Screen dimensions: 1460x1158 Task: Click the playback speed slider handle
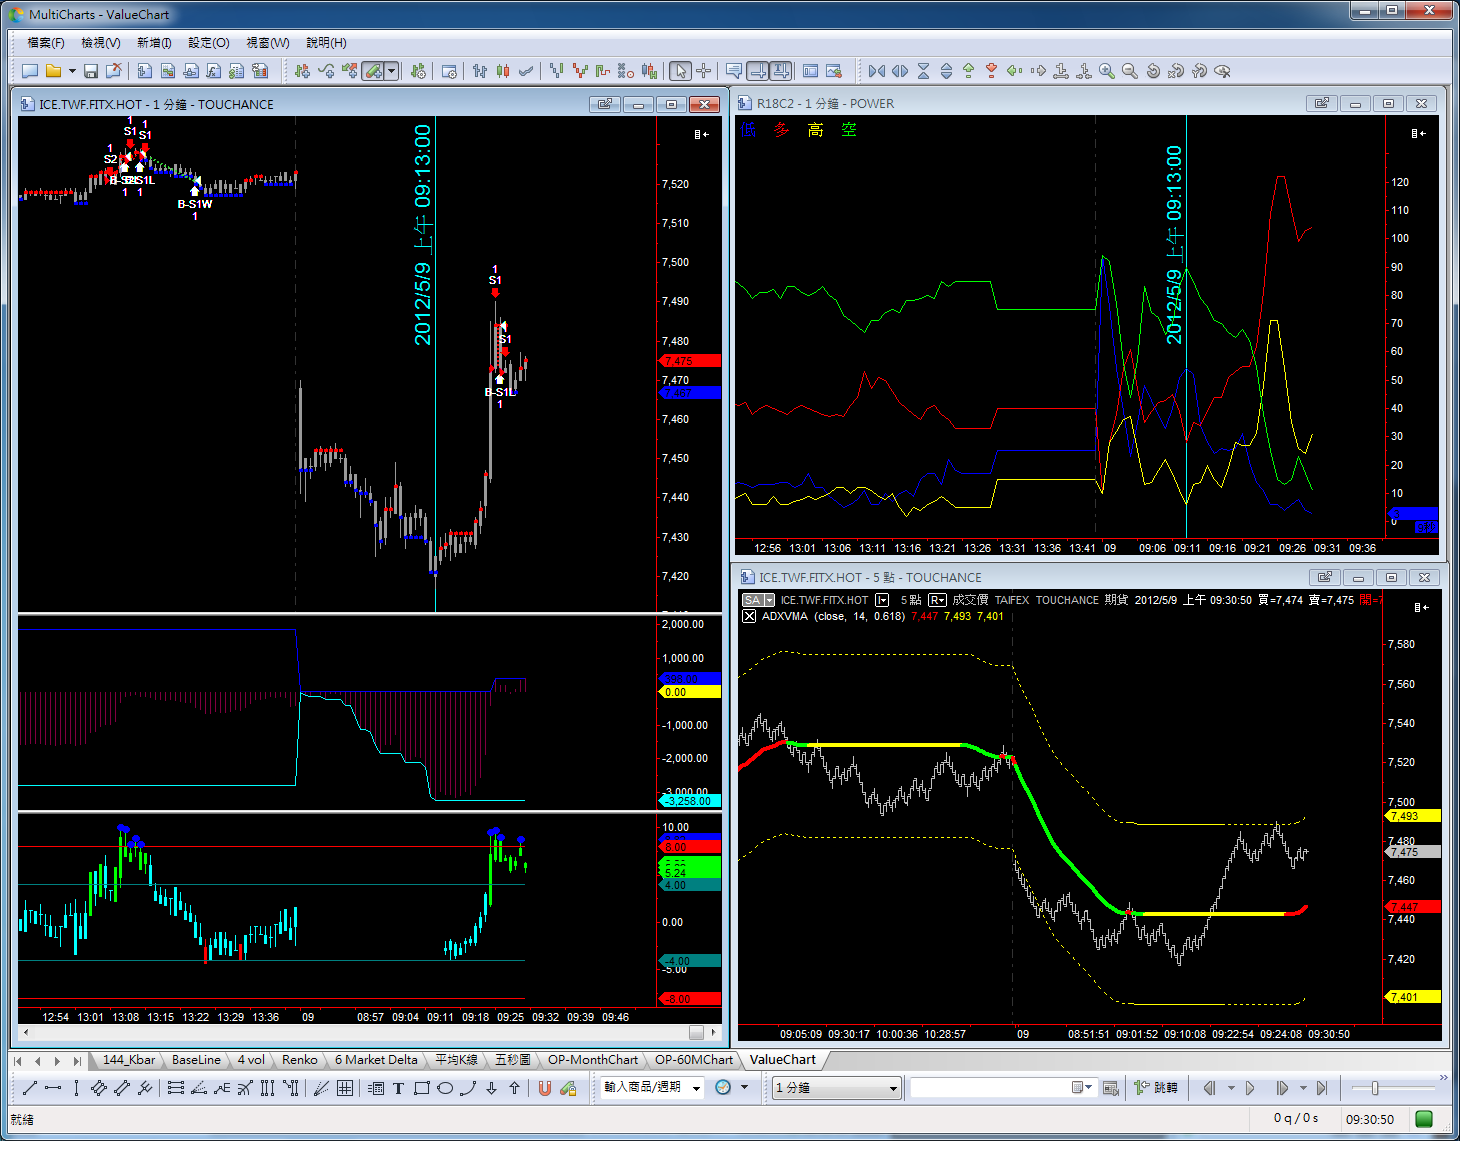[1375, 1088]
